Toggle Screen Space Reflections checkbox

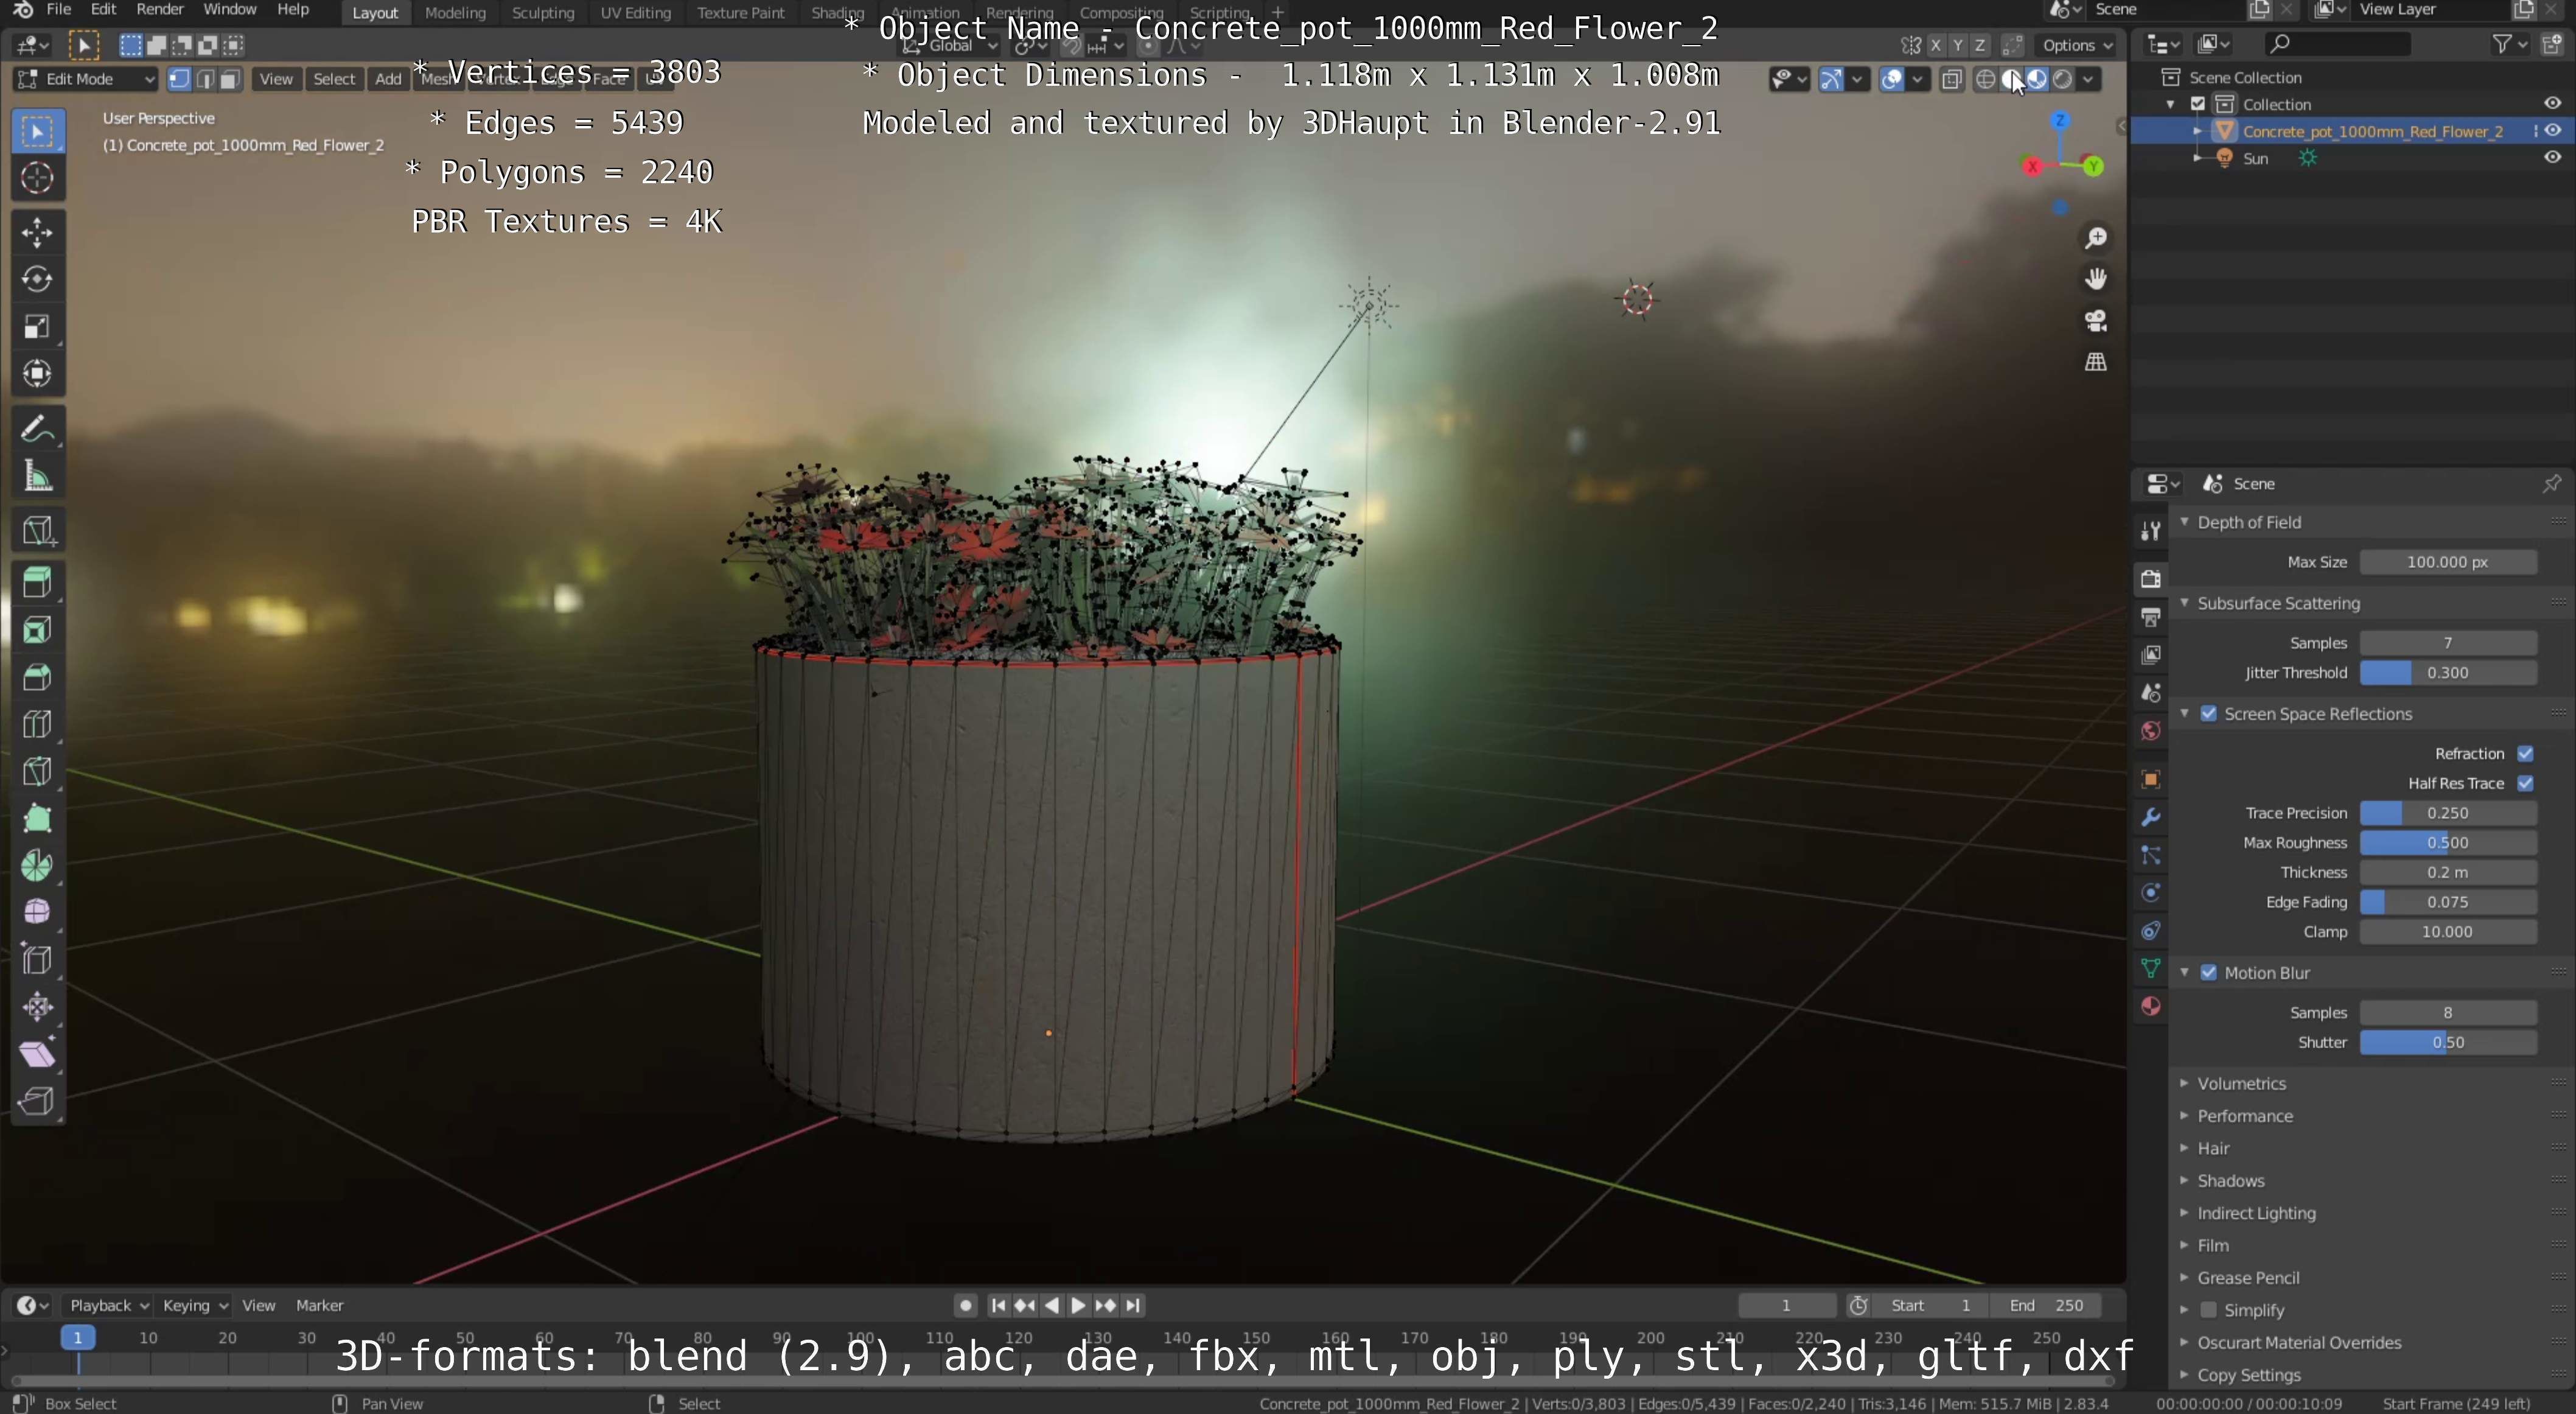[2209, 714]
